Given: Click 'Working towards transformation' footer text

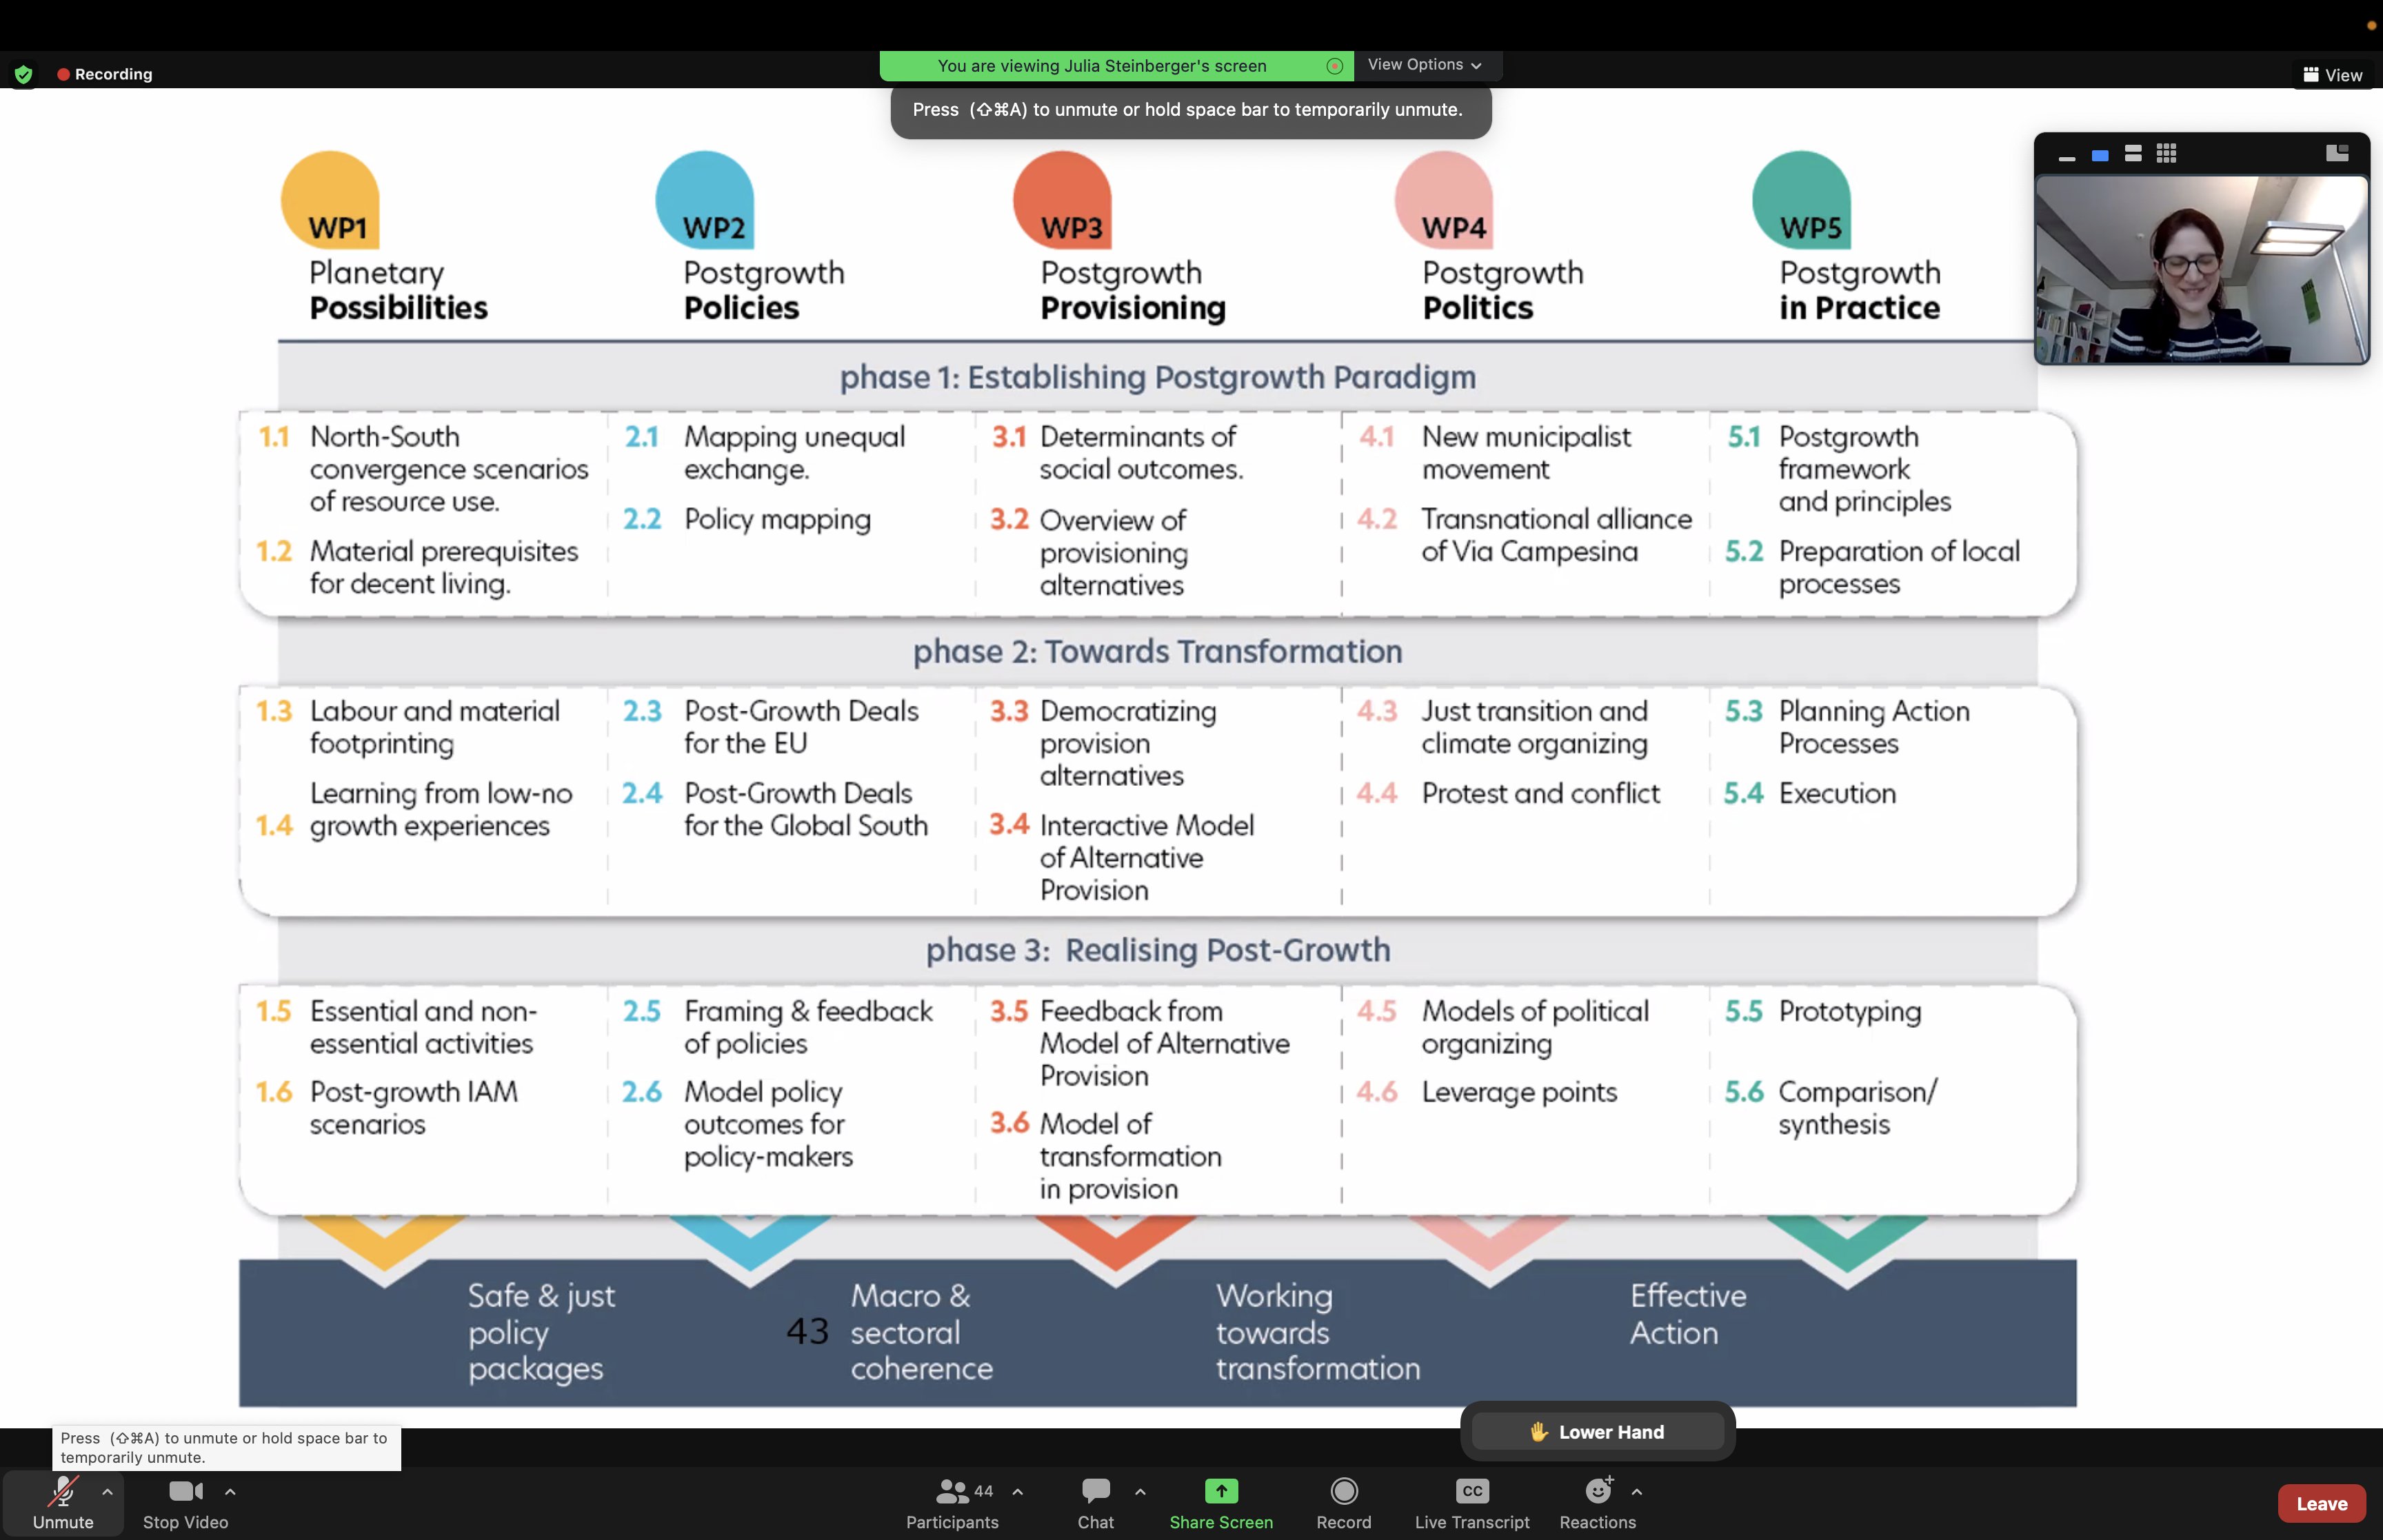Looking at the screenshot, I should tap(1317, 1332).
